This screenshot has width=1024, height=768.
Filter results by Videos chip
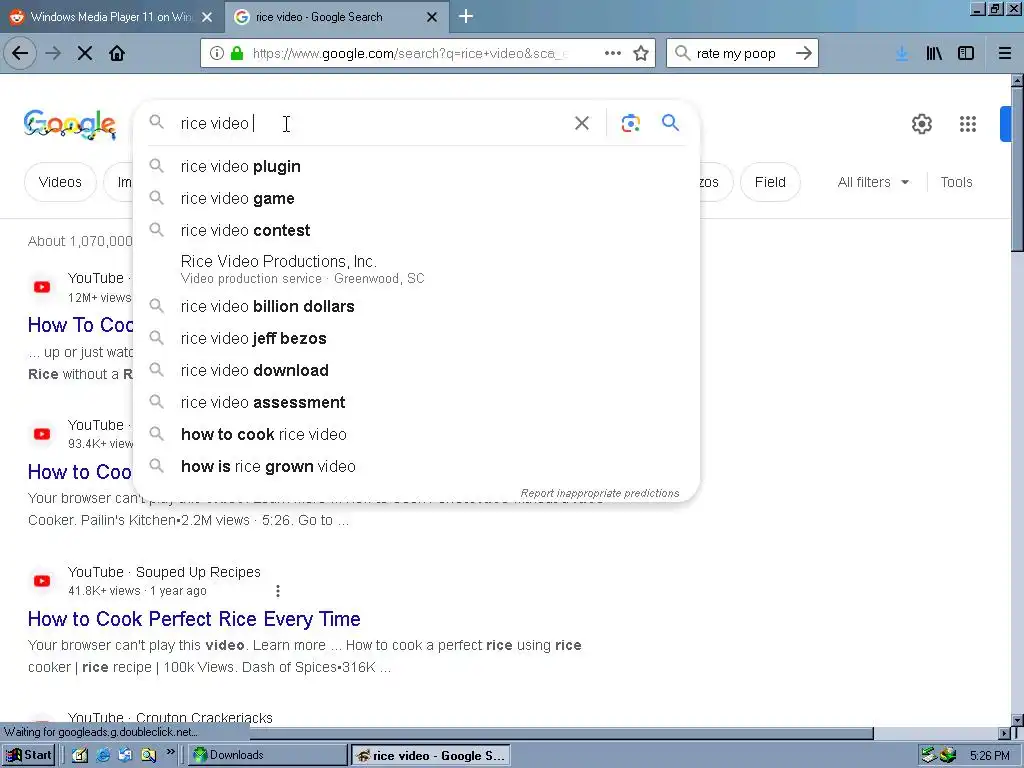point(60,182)
